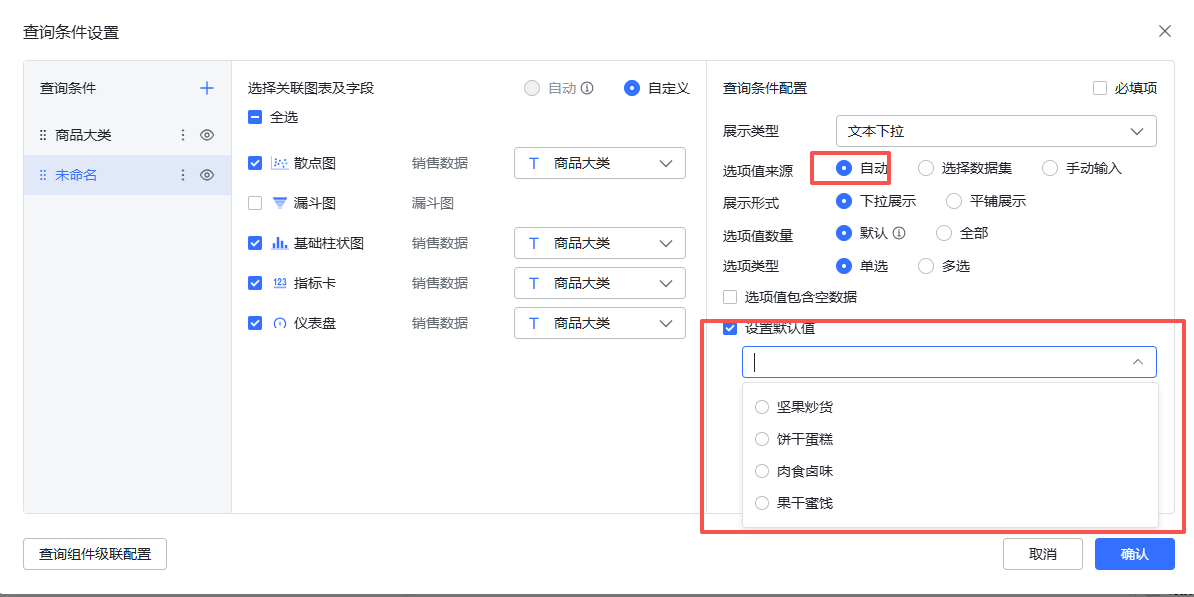Click the info icon next to 自动 mode
Screen dimensions: 1194x597
point(586,88)
